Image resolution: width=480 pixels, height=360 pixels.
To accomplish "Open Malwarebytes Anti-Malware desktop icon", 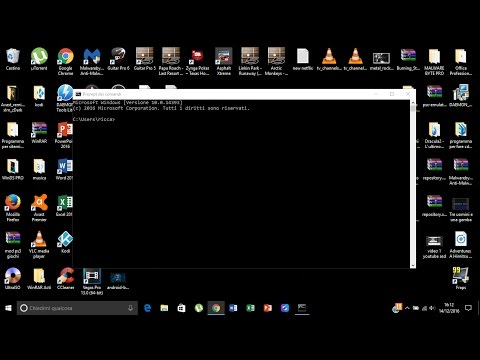I will [92, 61].
